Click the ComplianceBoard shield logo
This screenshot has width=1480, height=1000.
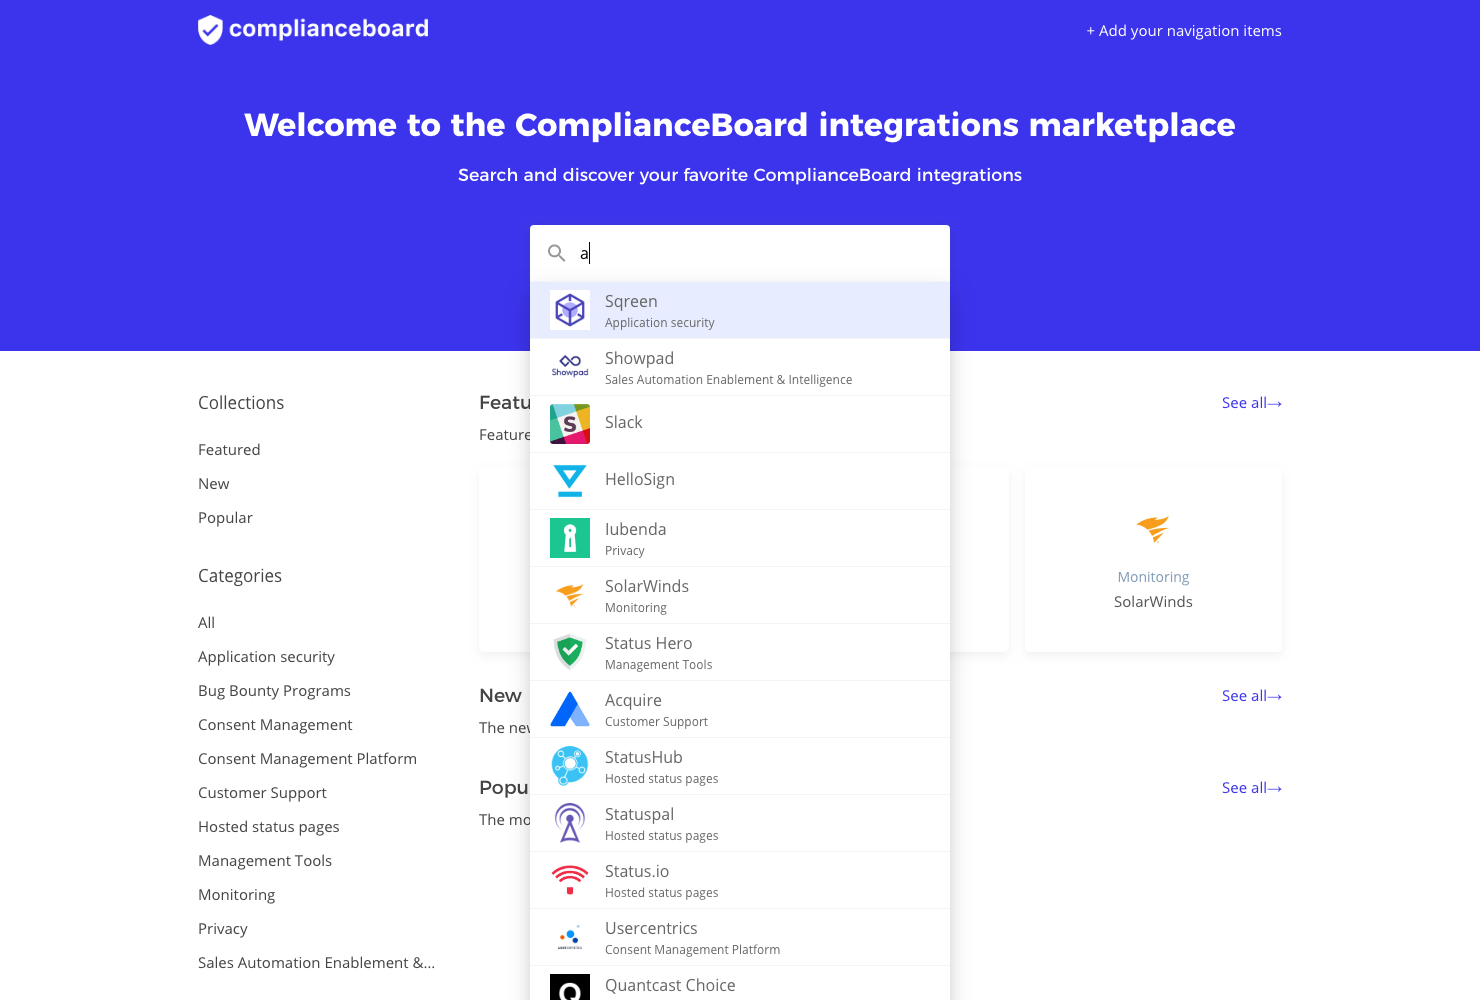click(210, 30)
